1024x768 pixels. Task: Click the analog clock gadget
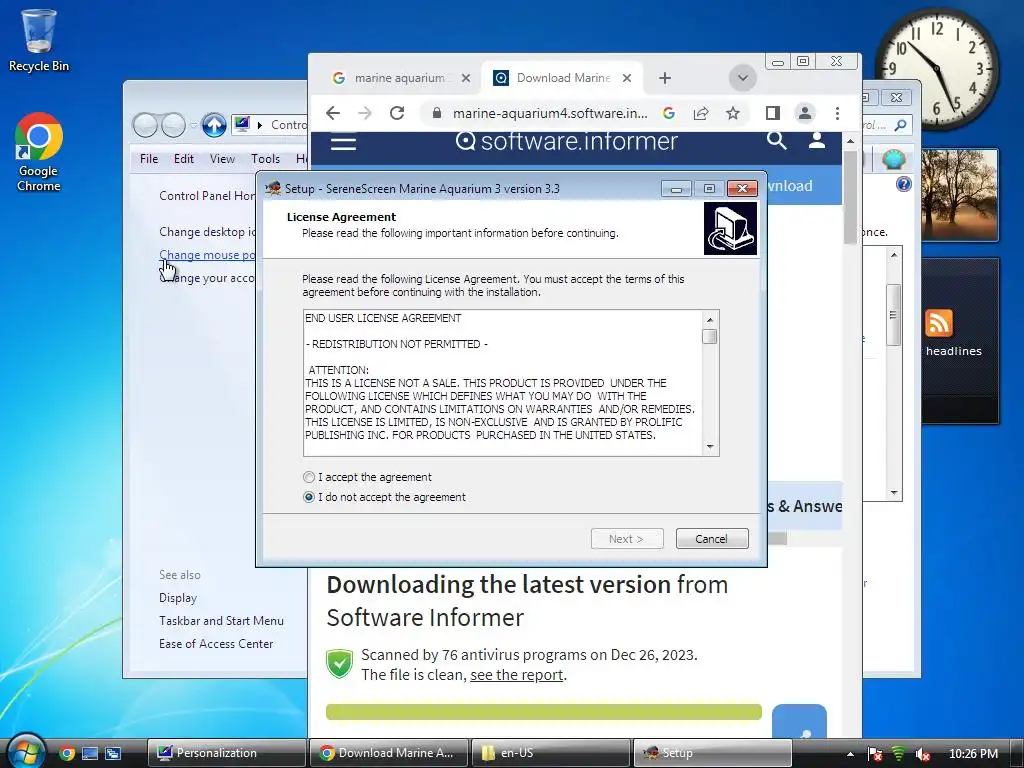click(x=937, y=69)
